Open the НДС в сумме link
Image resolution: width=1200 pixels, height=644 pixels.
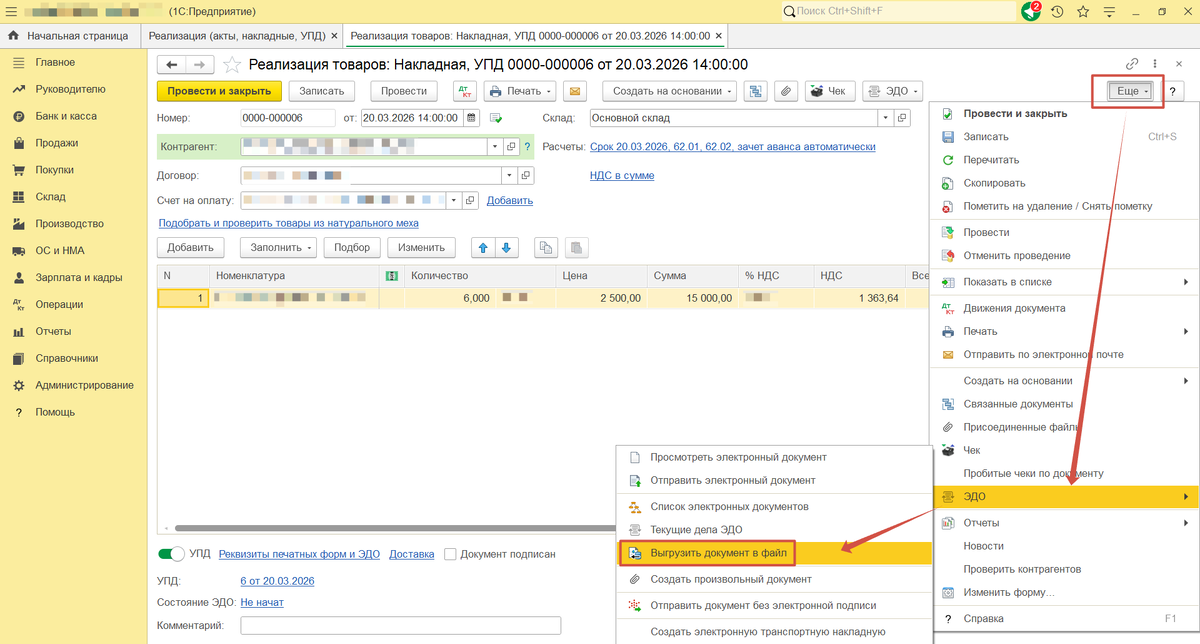point(622,175)
